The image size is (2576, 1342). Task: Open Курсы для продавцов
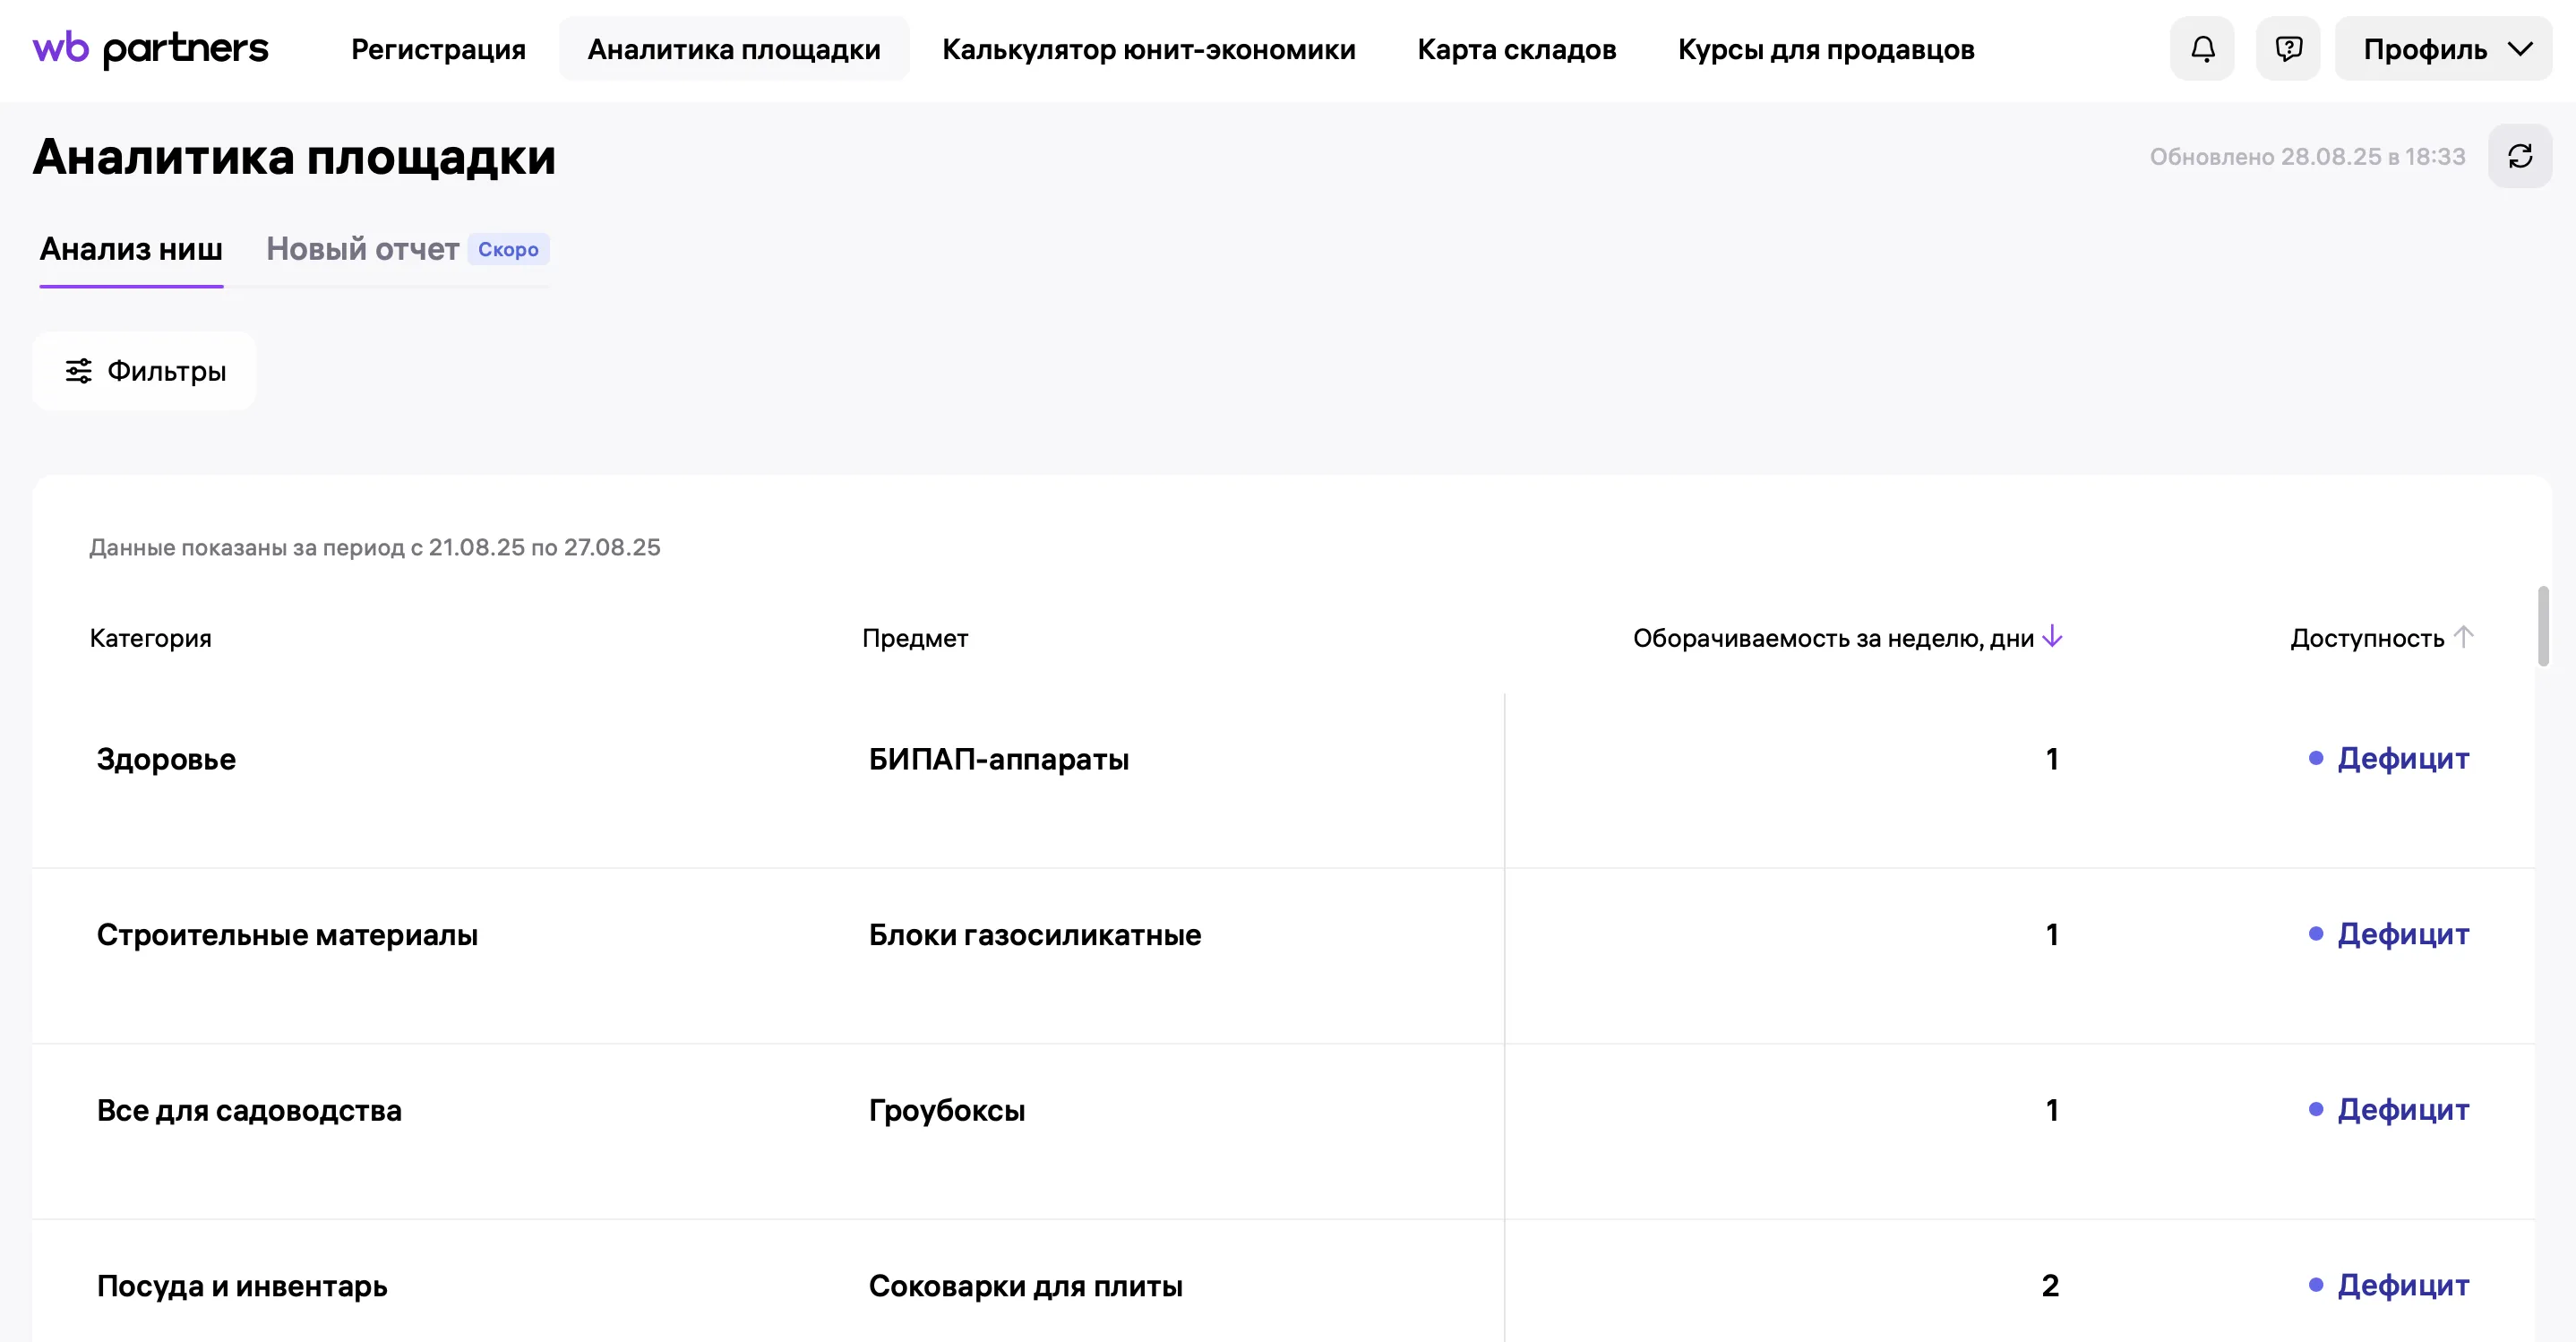pos(1826,49)
